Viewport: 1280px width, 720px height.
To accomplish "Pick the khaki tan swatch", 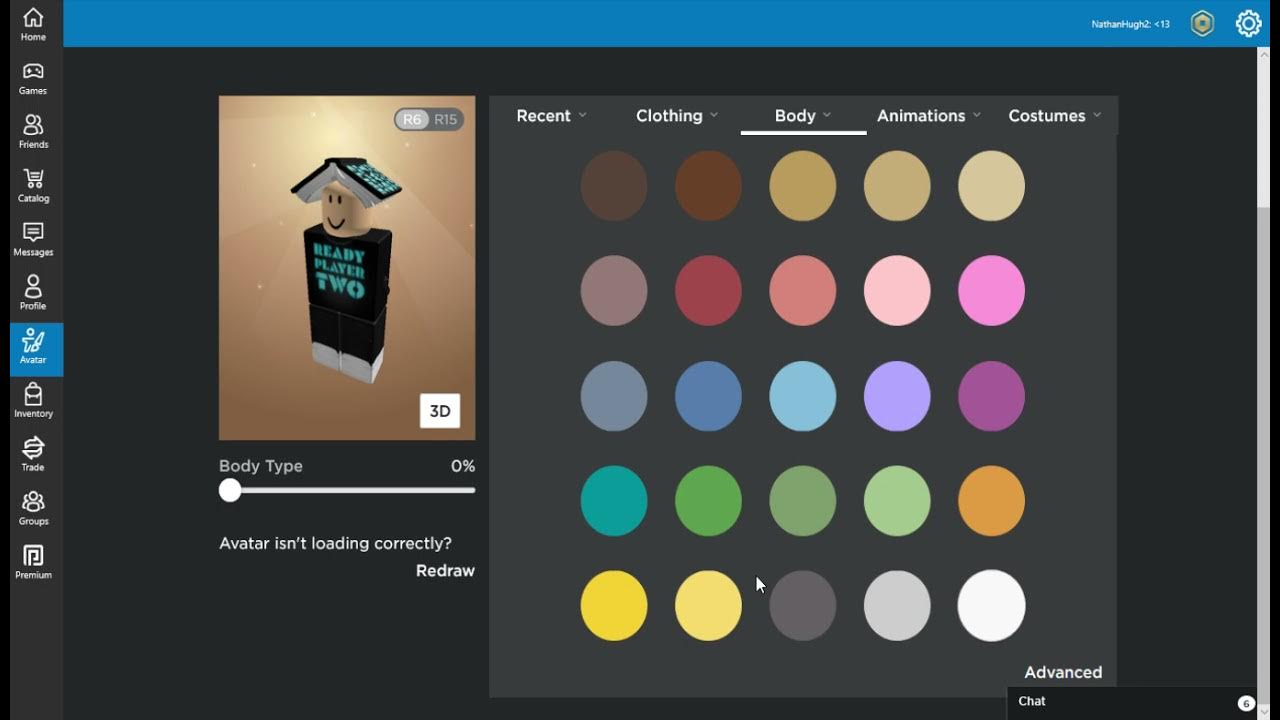I will pyautogui.click(x=897, y=186).
